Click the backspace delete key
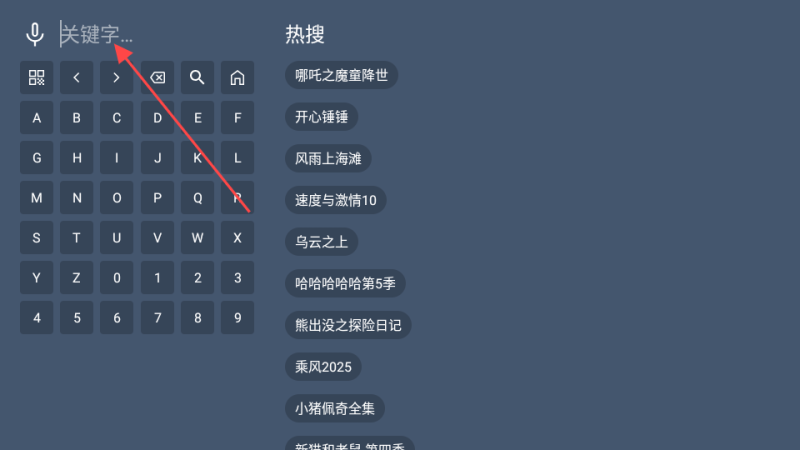Viewport: 800px width, 450px height. click(157, 78)
